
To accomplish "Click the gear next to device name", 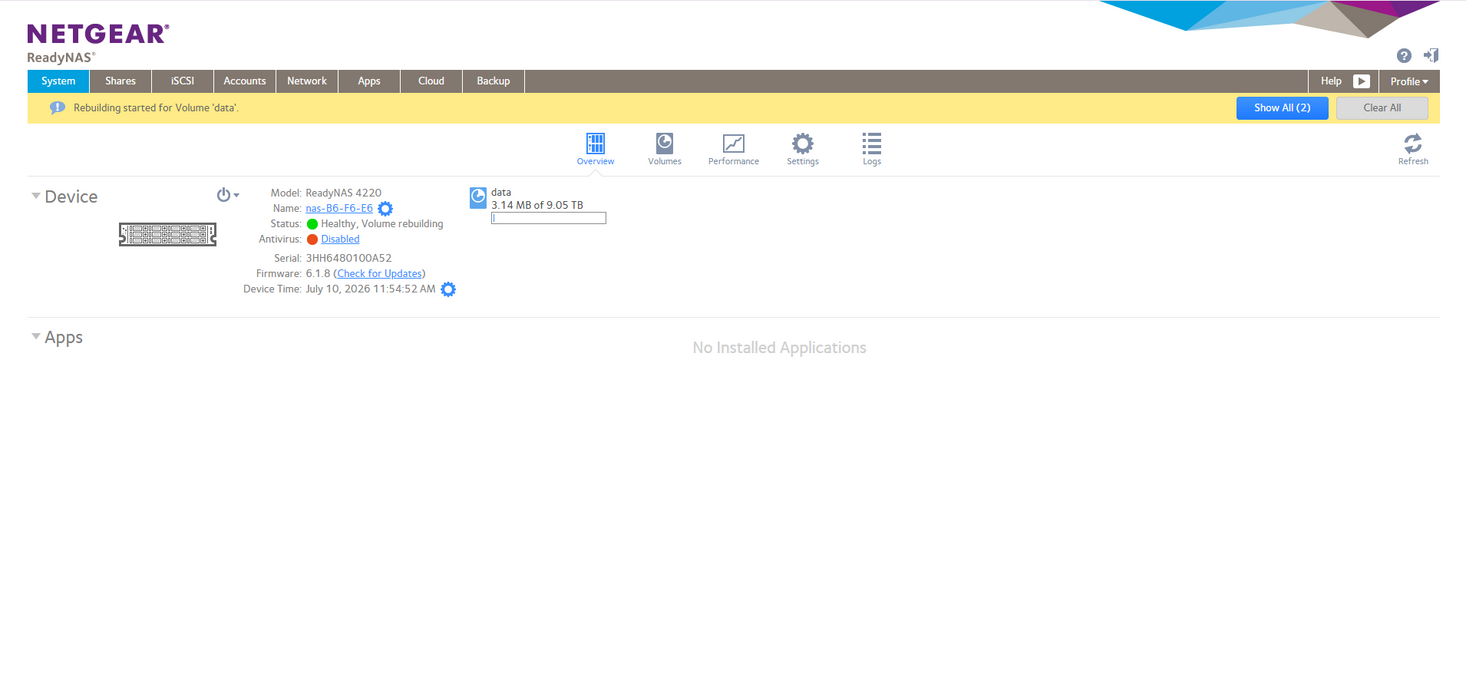I will point(385,209).
